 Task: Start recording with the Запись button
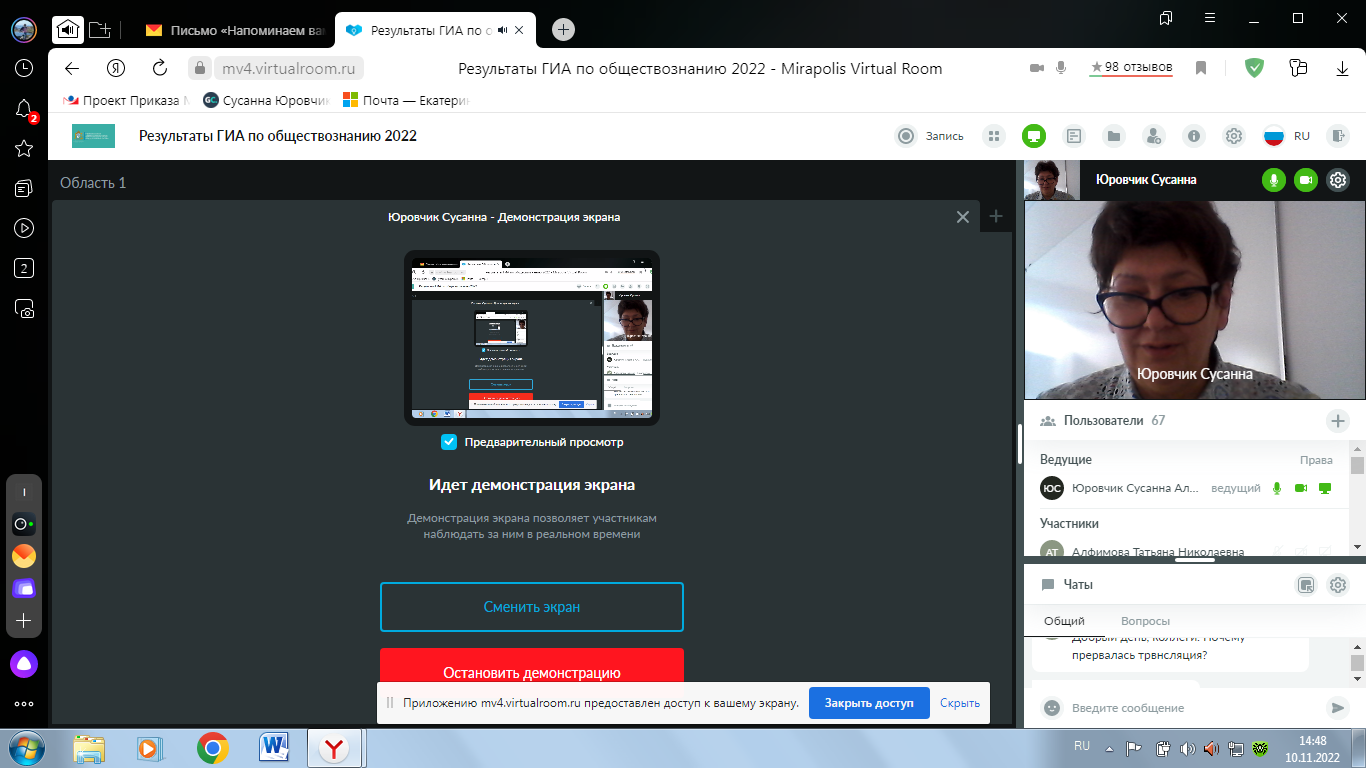[931, 136]
